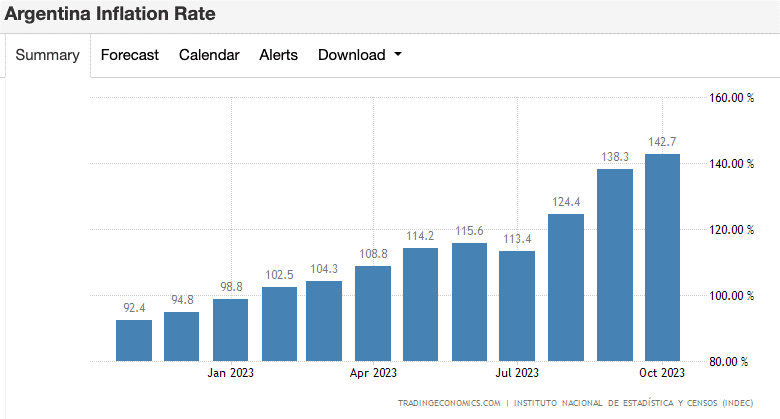Image resolution: width=780 pixels, height=419 pixels.
Task: Select the 102.5 bar in chart
Action: 279,324
